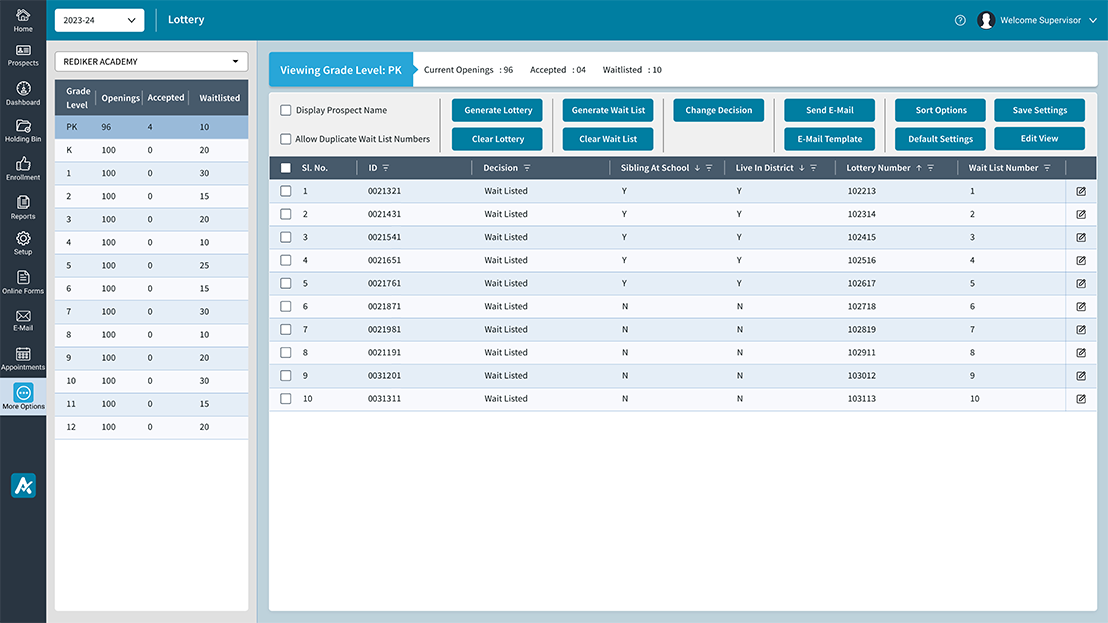
Task: Open the Welcome Supervisor account menu
Action: coord(1040,19)
